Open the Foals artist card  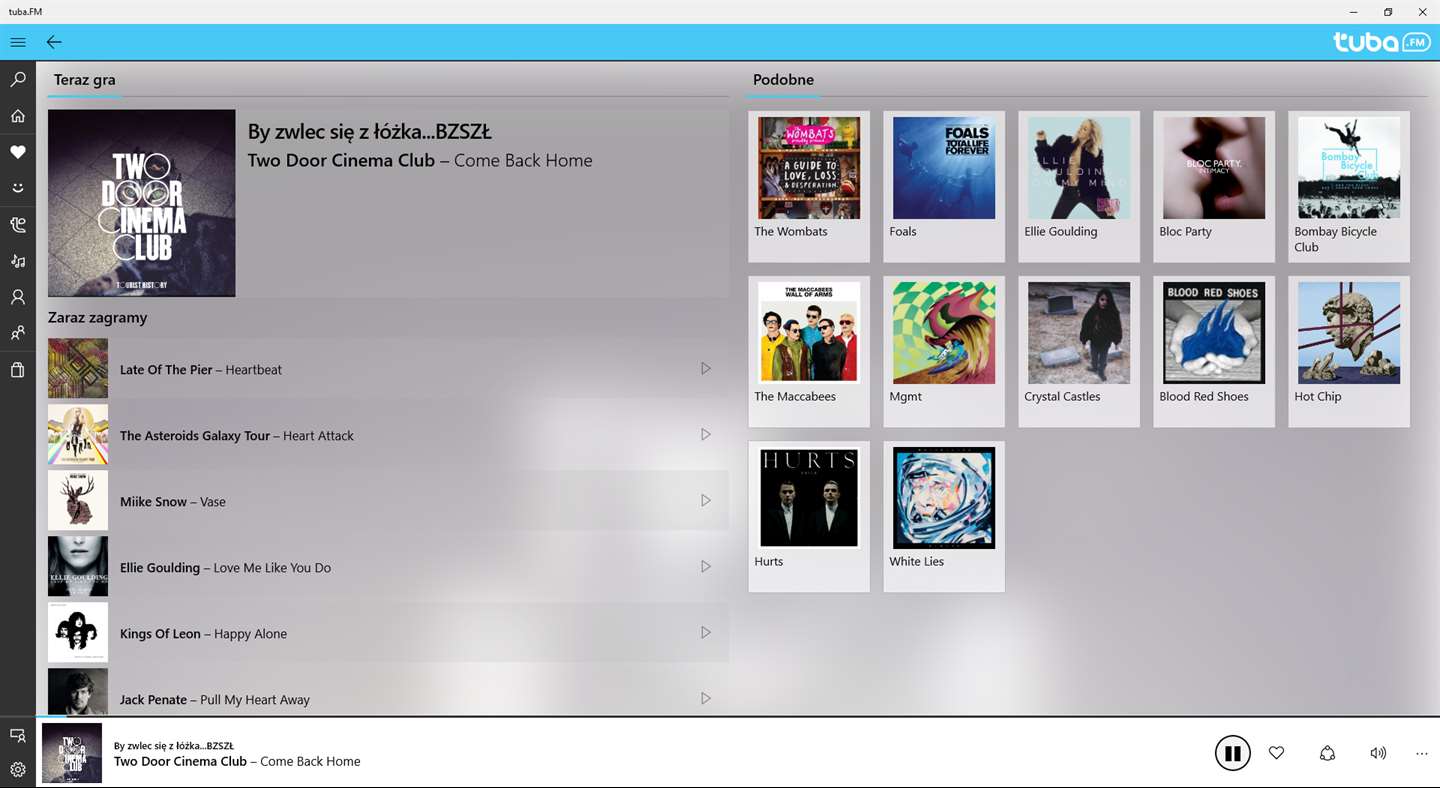click(x=944, y=186)
